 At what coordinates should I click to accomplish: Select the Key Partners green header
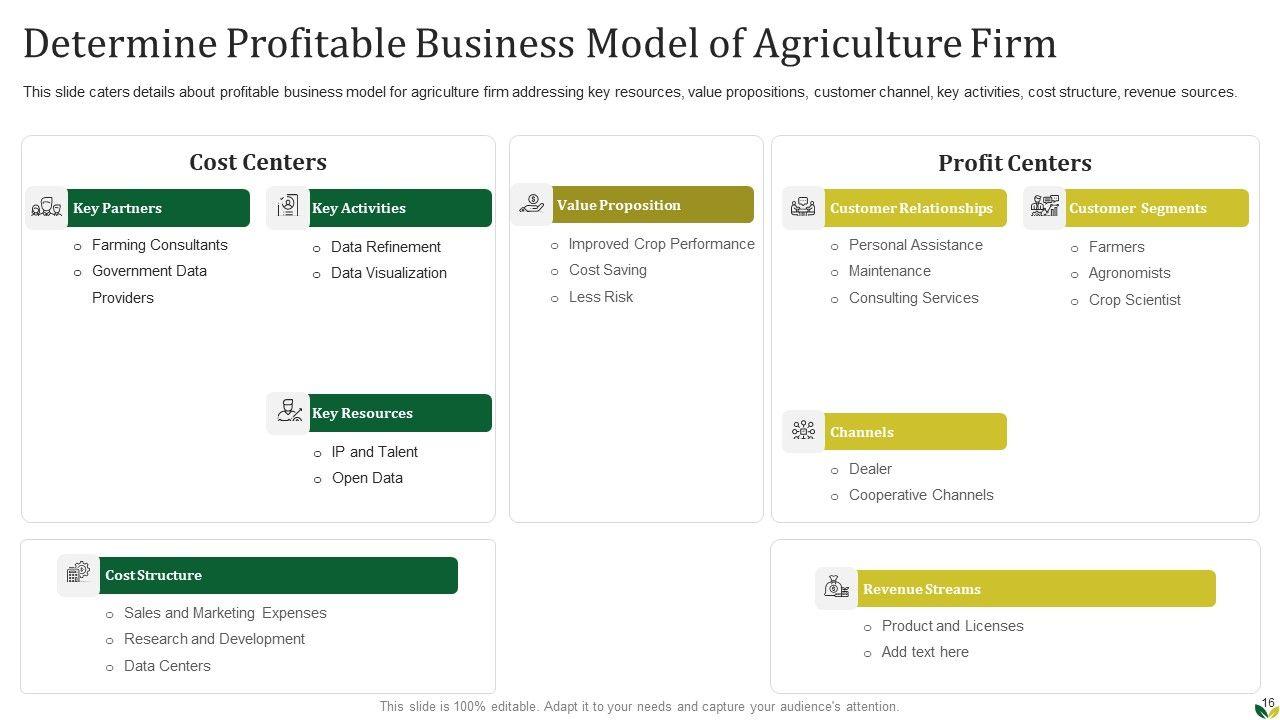point(158,208)
